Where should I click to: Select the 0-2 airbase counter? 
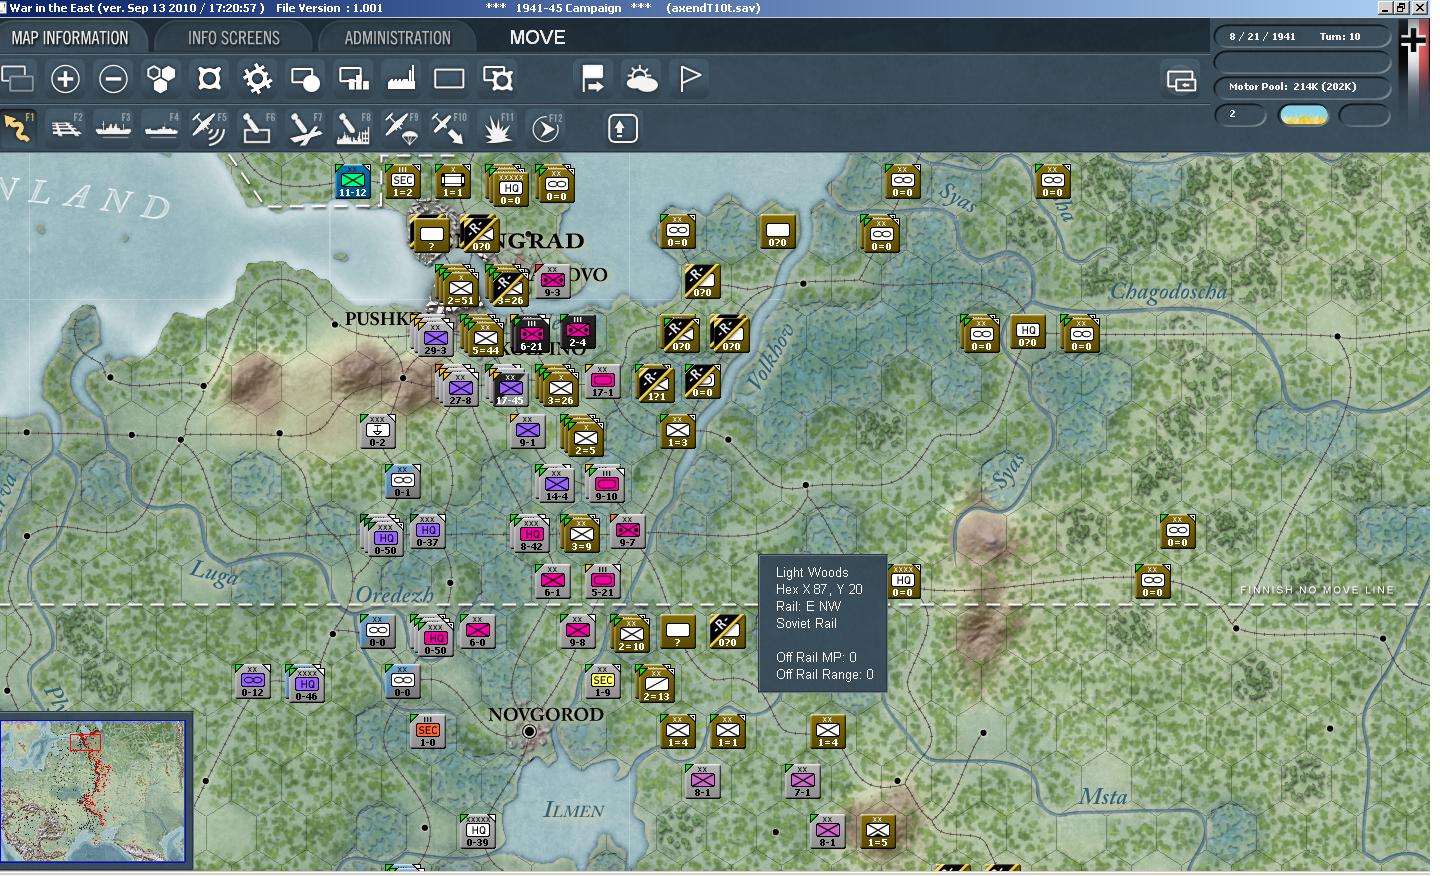point(377,431)
